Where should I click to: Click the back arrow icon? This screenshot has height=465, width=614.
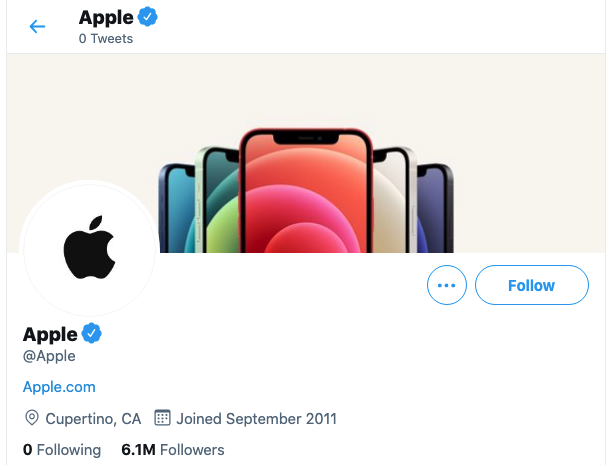(x=38, y=27)
